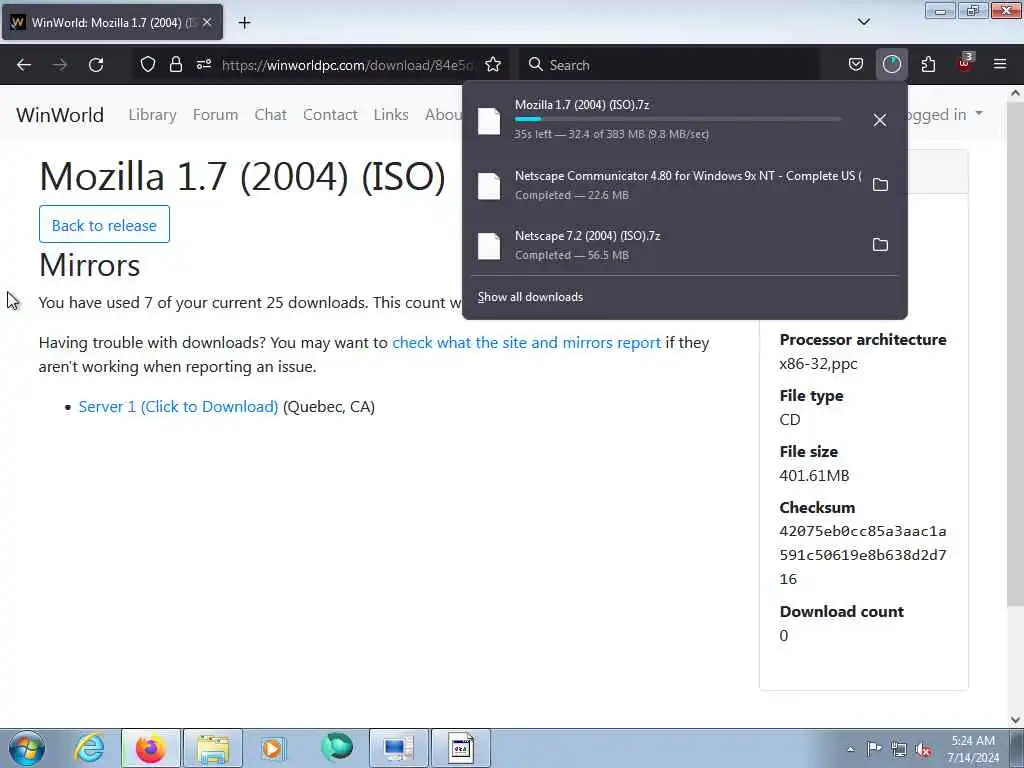Click the page vertical scrollbar

(1015, 353)
